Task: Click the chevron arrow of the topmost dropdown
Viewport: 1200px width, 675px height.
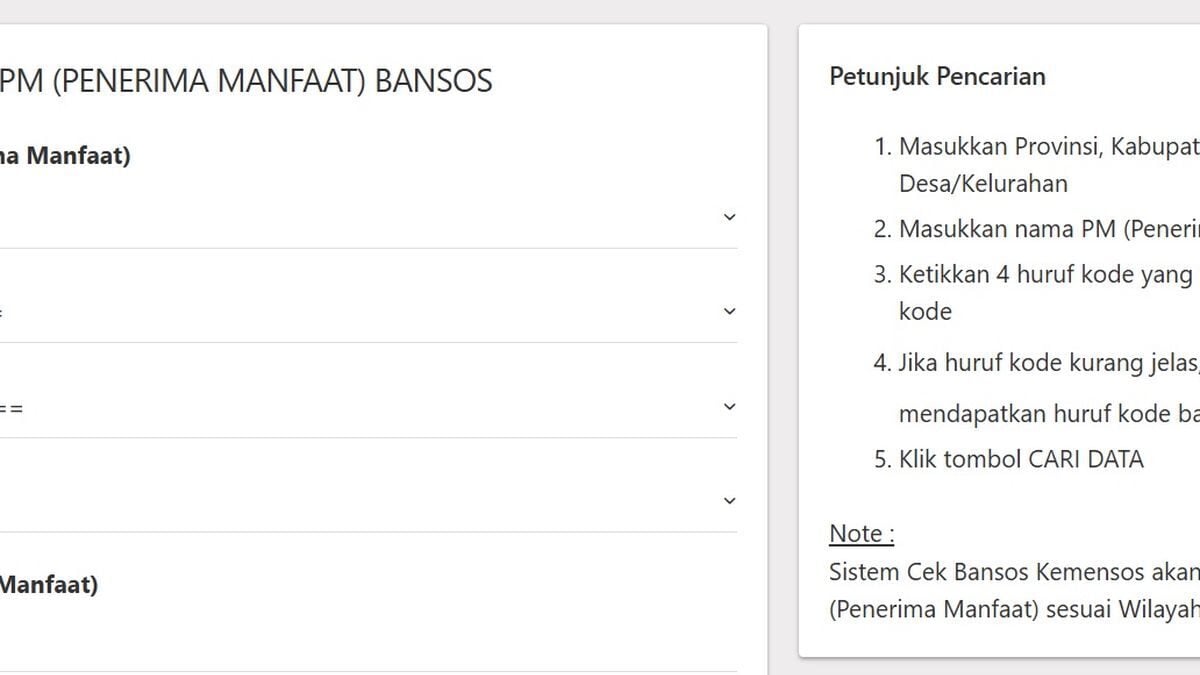Action: point(729,217)
